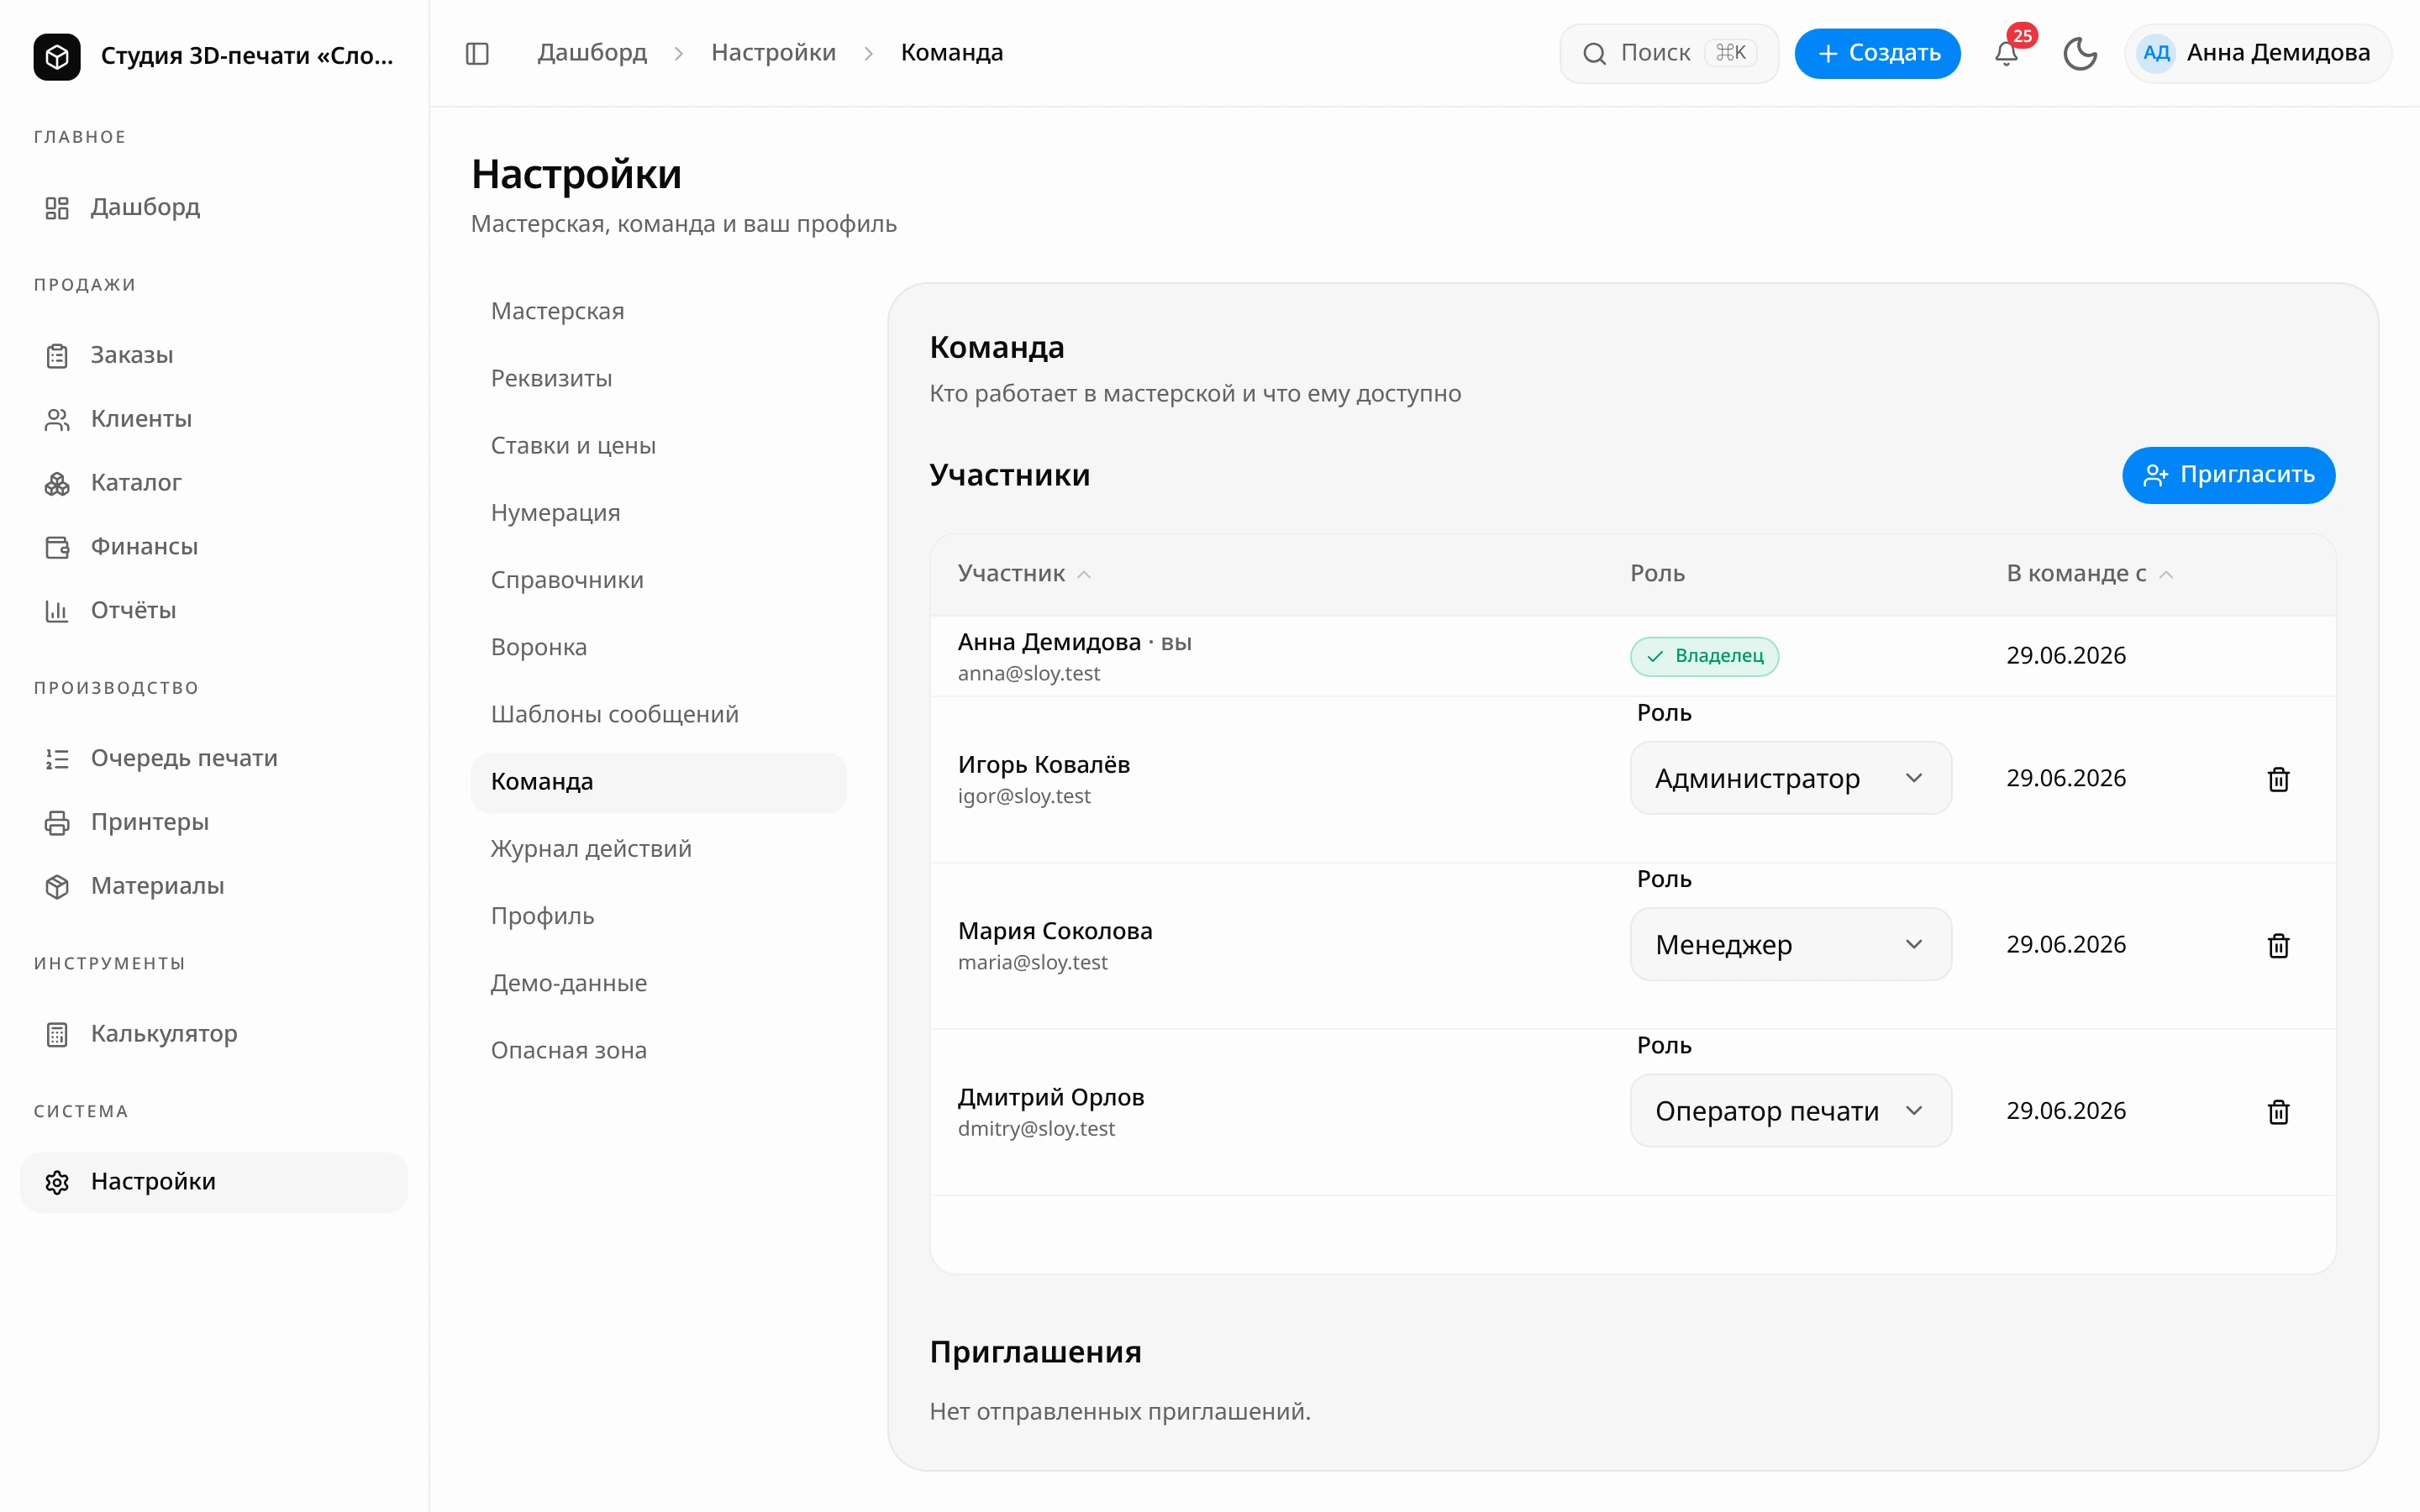
Task: Open Калькулятор tool
Action: click(x=214, y=1034)
